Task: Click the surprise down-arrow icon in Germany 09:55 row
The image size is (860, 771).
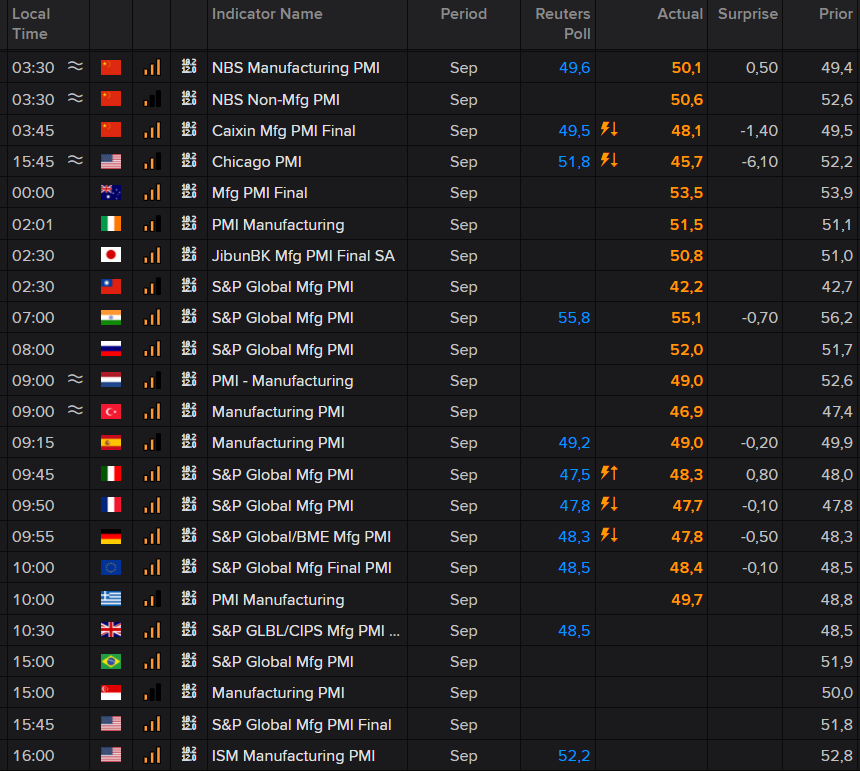Action: (x=609, y=535)
